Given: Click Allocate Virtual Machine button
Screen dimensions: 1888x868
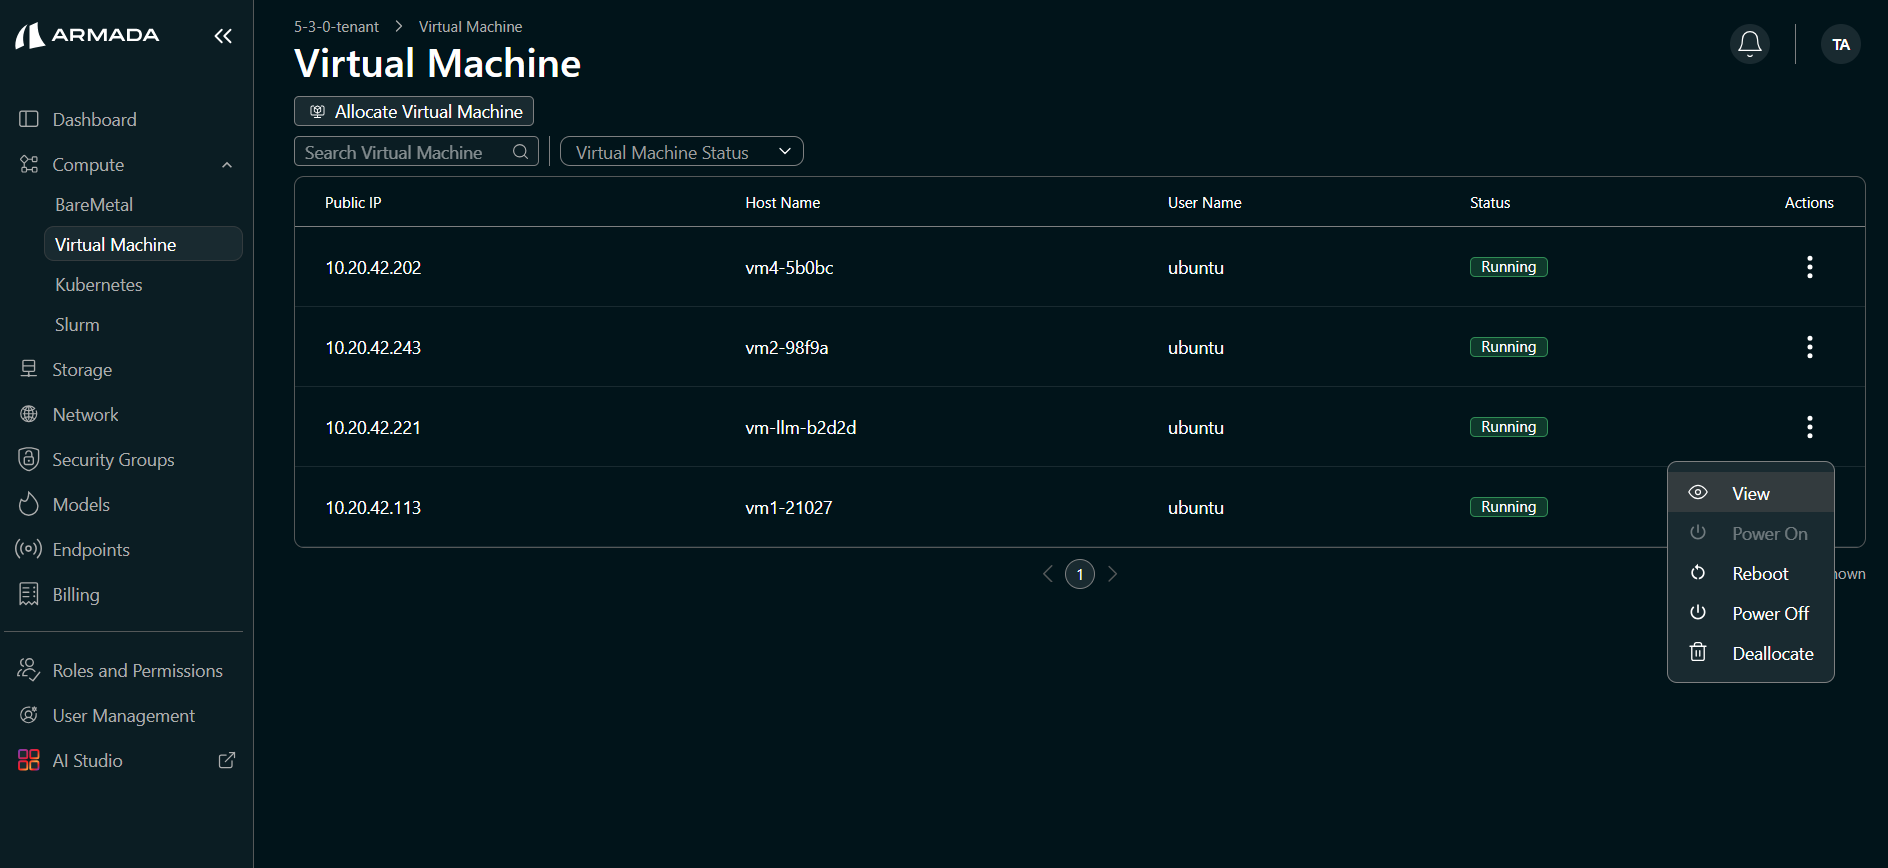Looking at the screenshot, I should point(414,111).
